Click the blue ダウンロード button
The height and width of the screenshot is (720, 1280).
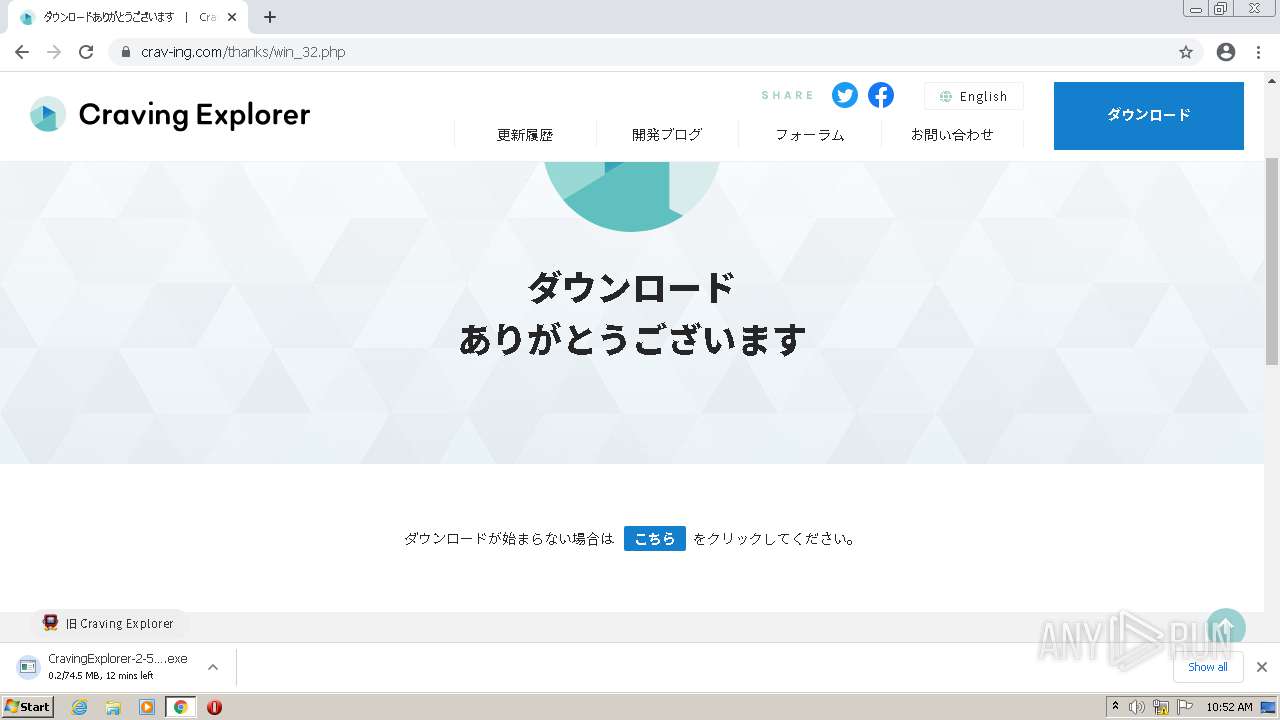point(1149,116)
